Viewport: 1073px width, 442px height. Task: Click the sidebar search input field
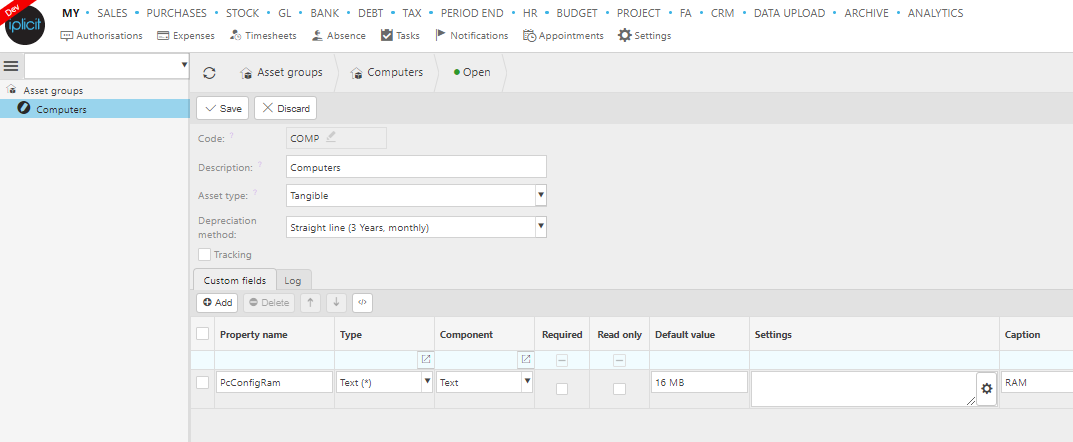[x=101, y=66]
